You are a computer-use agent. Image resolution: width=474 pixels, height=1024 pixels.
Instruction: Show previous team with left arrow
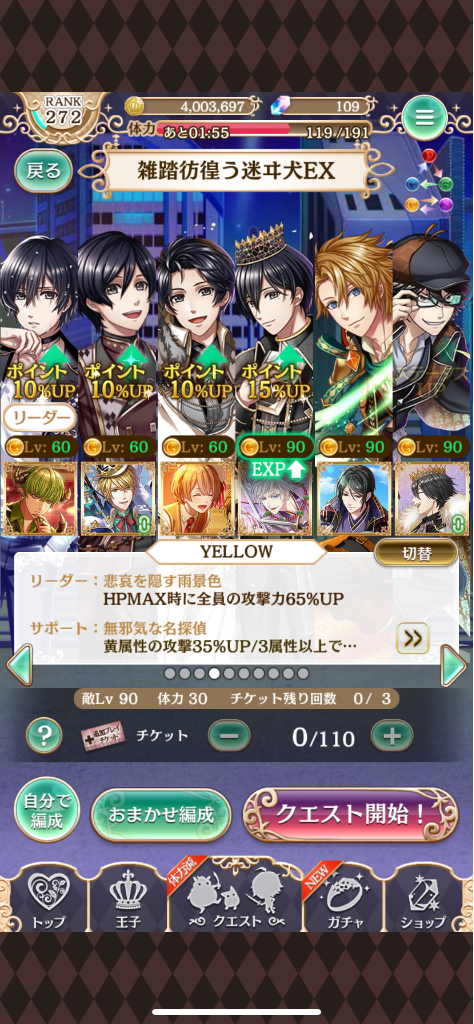click(x=20, y=665)
